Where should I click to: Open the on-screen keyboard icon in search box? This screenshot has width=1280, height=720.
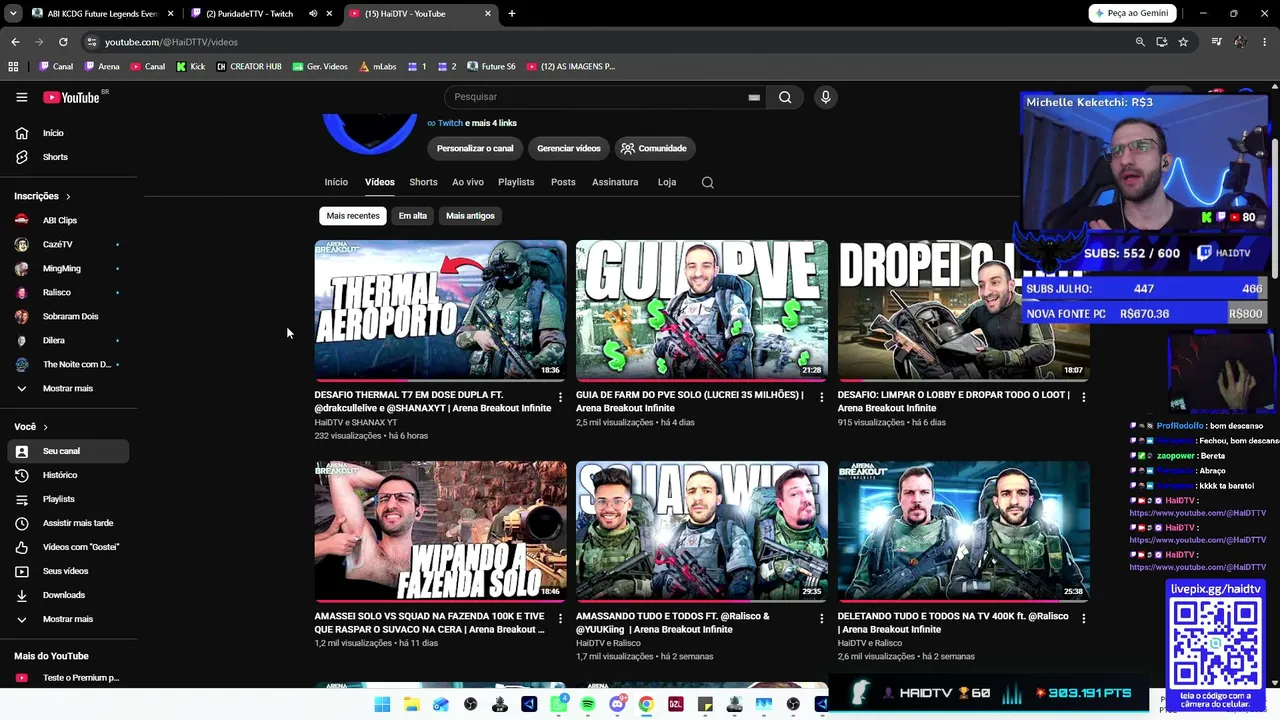754,97
